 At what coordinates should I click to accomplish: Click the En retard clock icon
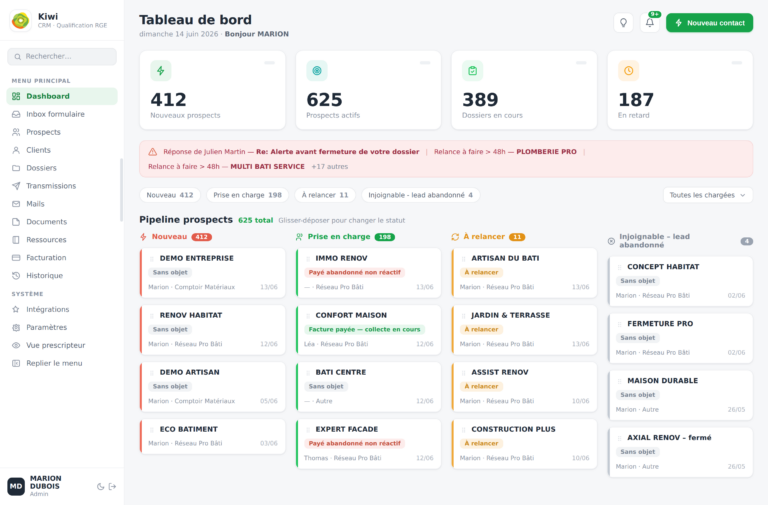(x=628, y=71)
